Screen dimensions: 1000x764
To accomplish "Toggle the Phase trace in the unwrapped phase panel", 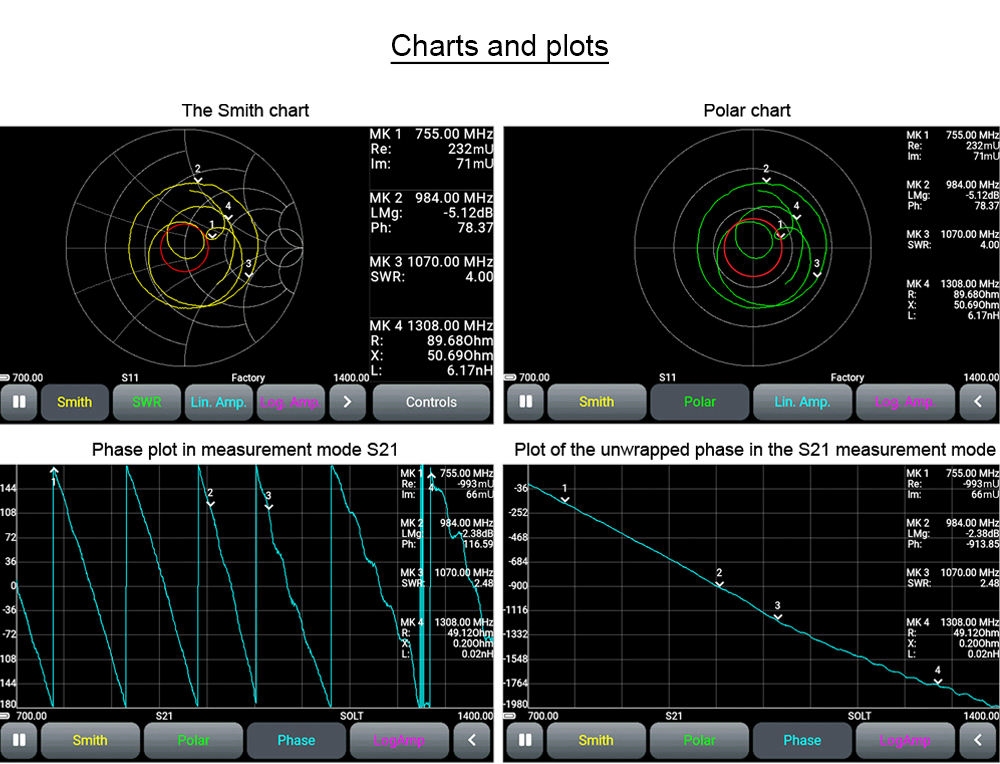I will (802, 740).
